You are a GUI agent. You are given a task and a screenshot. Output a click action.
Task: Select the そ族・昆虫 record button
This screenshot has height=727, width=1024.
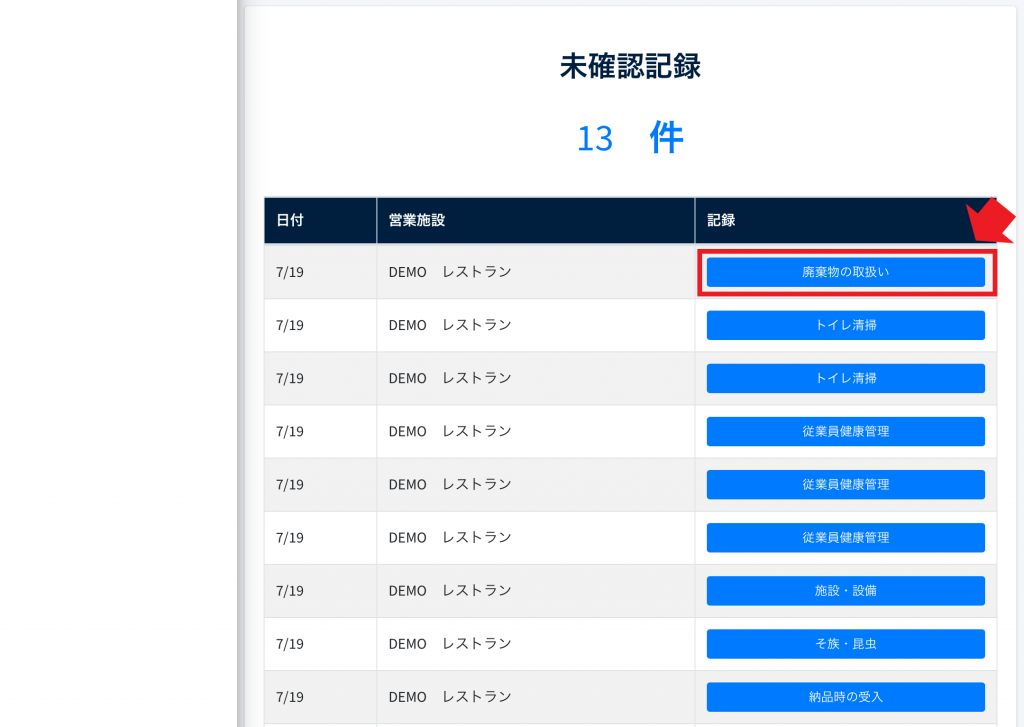point(845,643)
